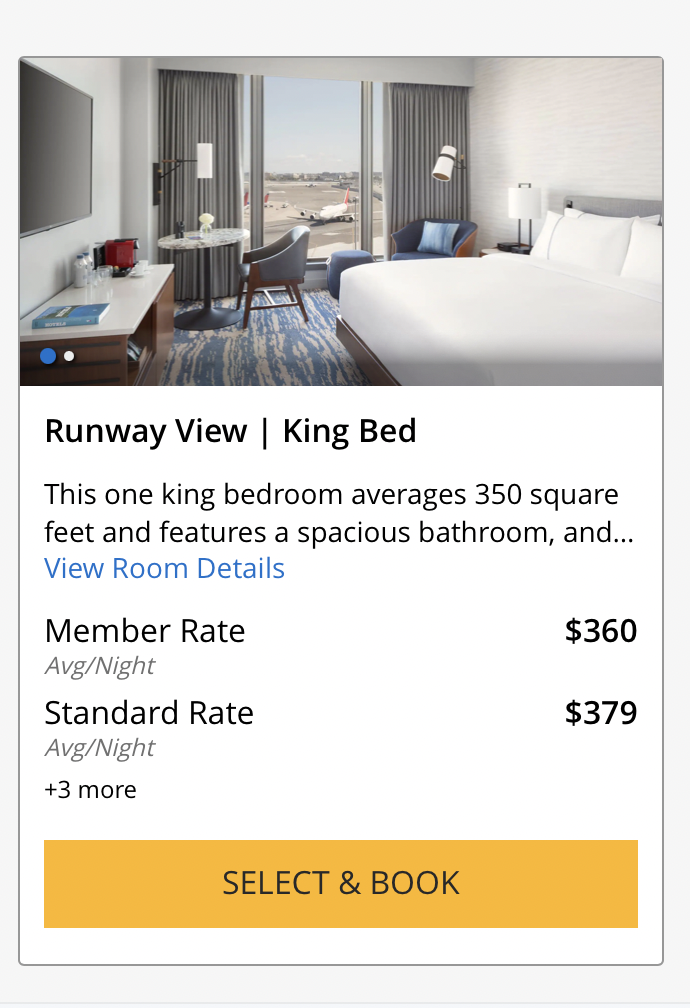Choose the Standard Rate option

pyautogui.click(x=149, y=713)
